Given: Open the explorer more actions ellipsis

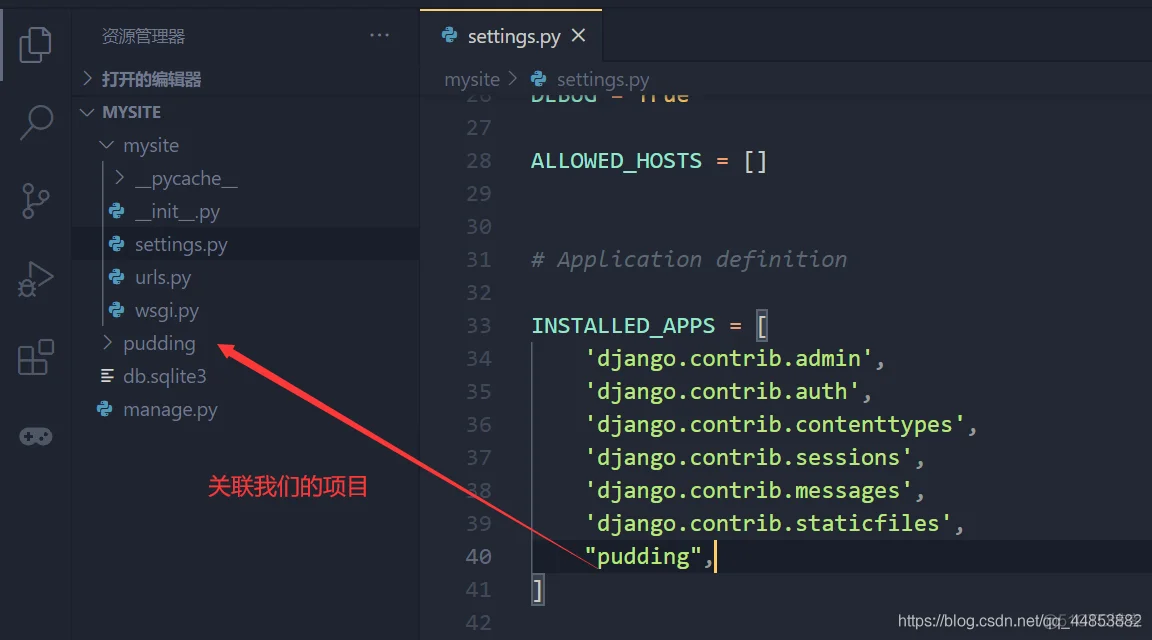Looking at the screenshot, I should coord(379,35).
